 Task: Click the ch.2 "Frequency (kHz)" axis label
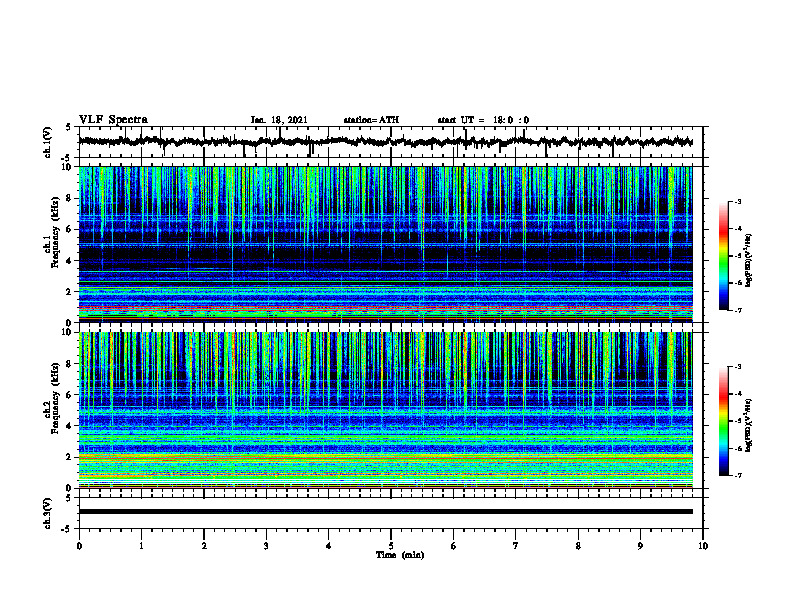(x=55, y=398)
